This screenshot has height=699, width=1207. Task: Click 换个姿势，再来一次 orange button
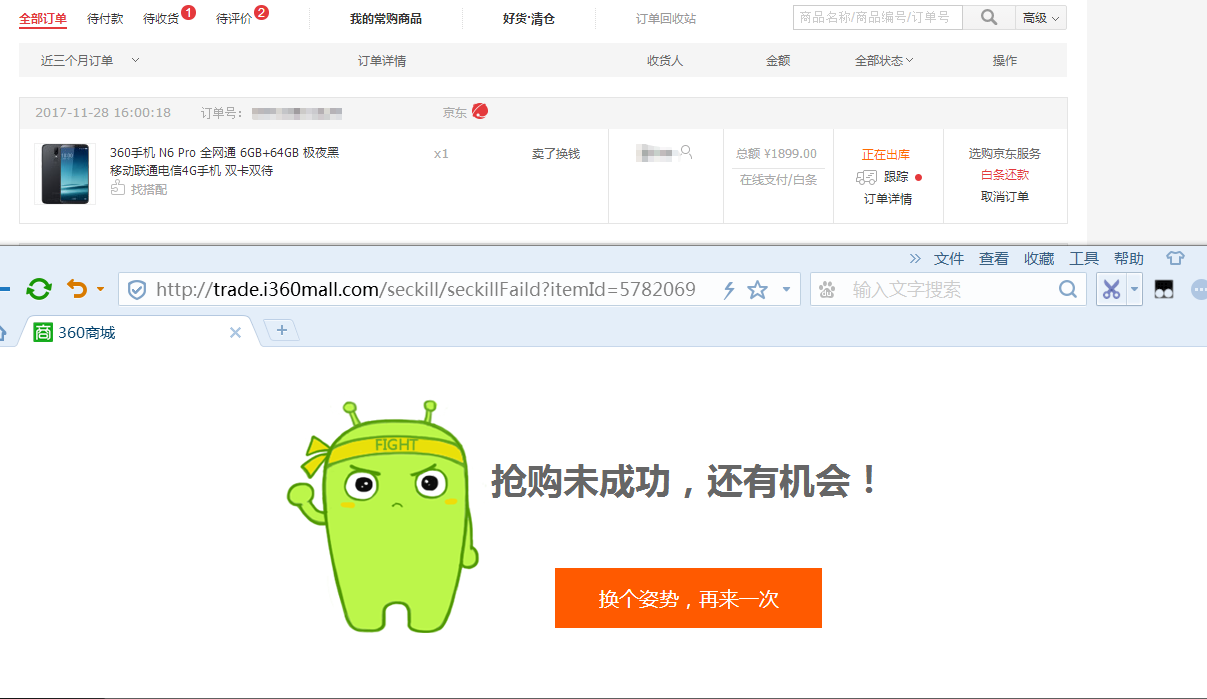pos(688,598)
